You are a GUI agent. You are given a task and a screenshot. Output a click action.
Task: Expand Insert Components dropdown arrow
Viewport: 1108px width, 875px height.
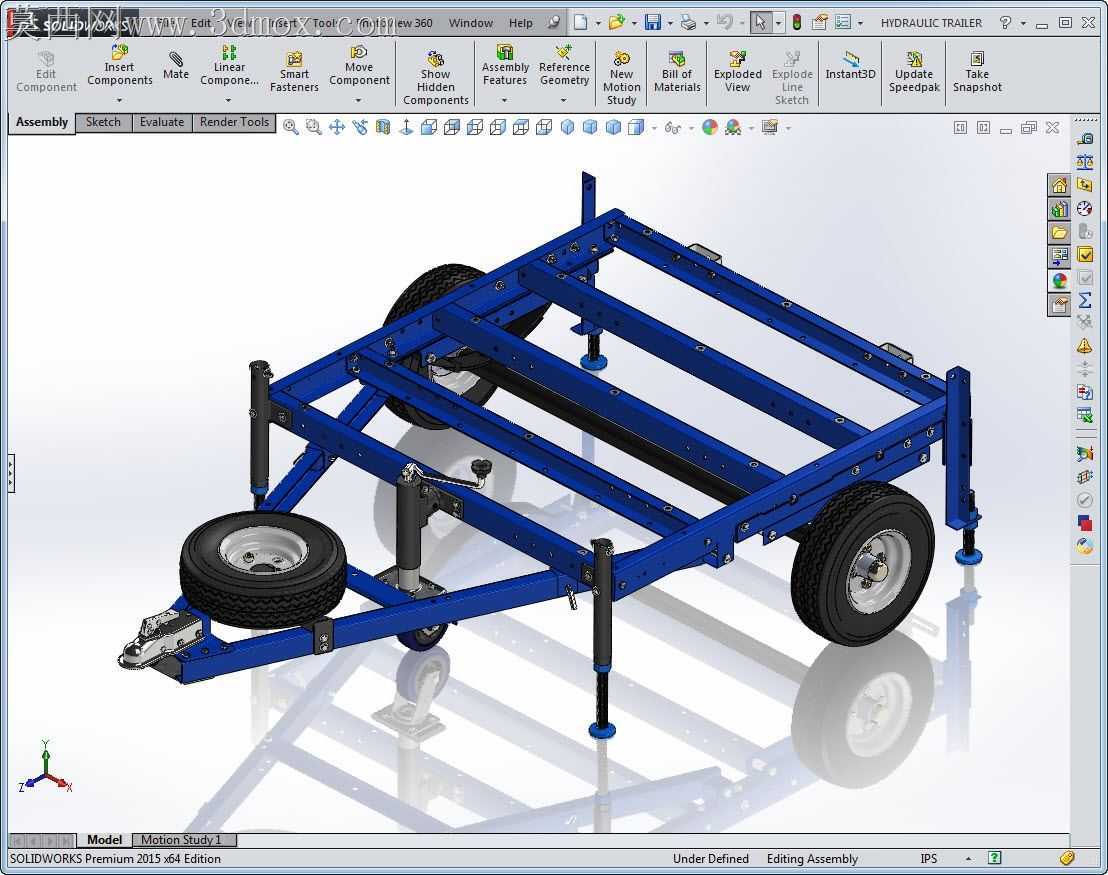click(119, 100)
